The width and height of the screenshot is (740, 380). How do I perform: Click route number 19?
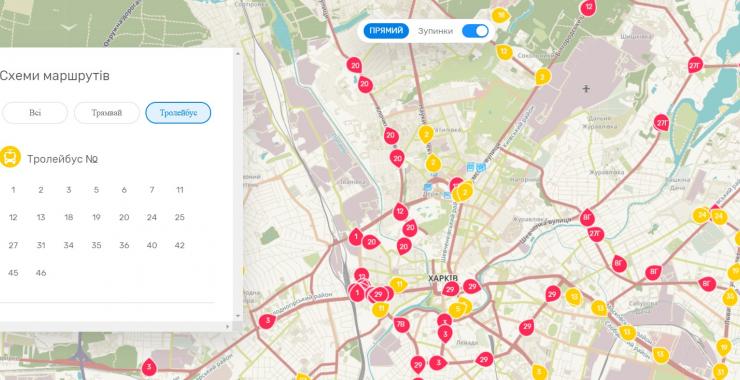(96, 217)
